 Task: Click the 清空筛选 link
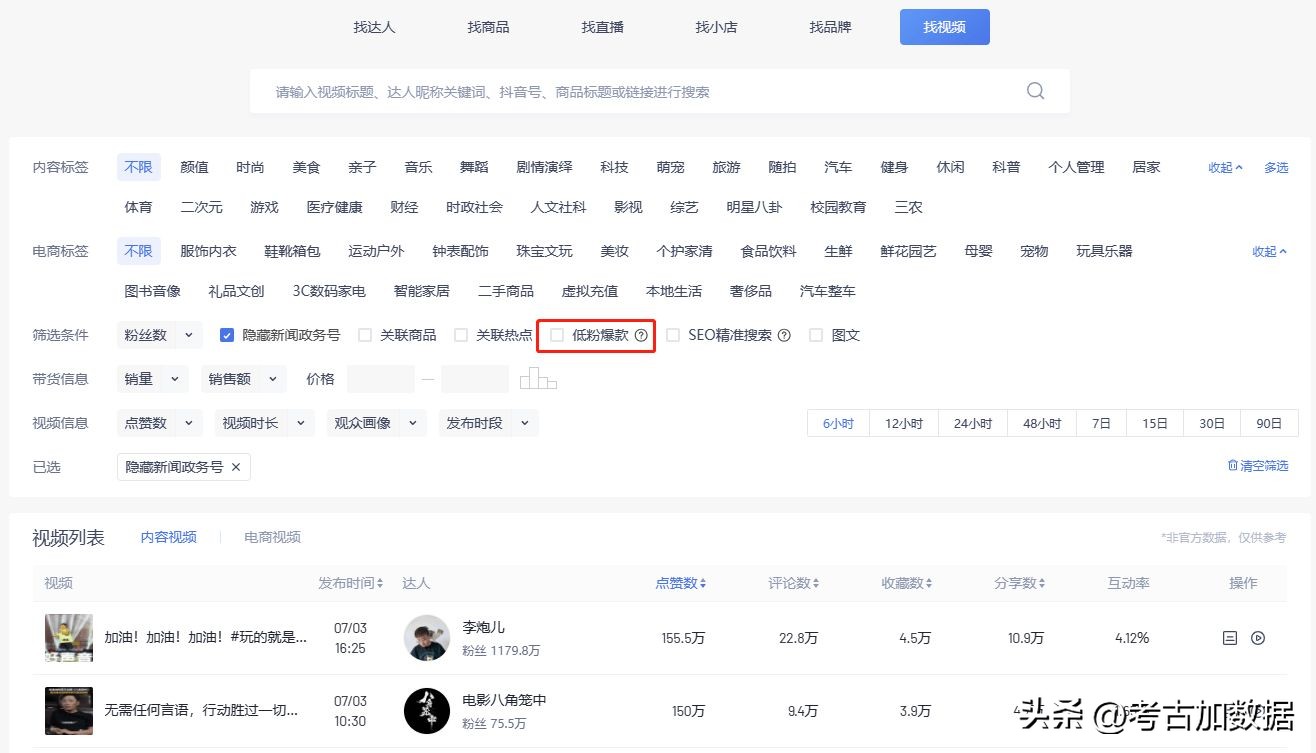[x=1264, y=464]
